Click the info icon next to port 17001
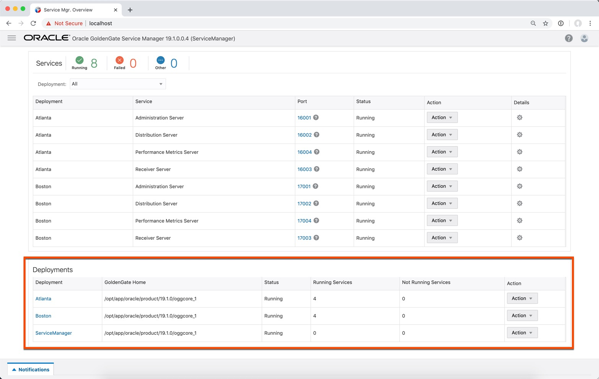The height and width of the screenshot is (379, 599). point(316,186)
